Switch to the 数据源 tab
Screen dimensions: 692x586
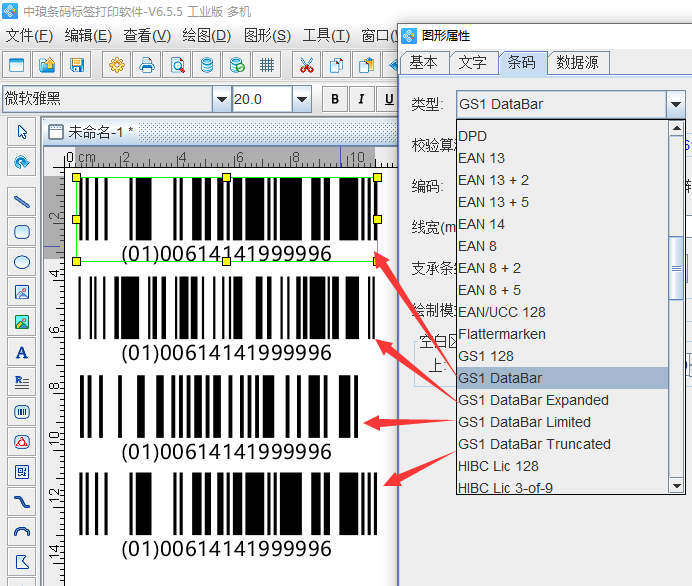tap(577, 62)
